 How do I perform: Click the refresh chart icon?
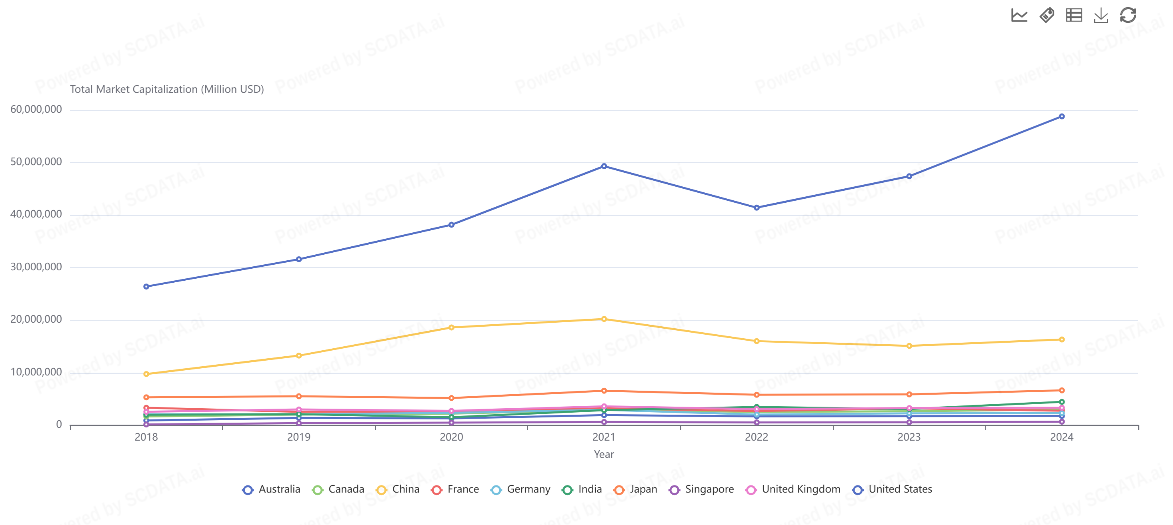tap(1128, 15)
